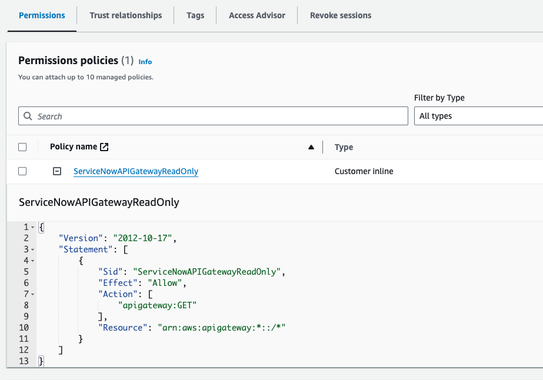
Task: Go to the Access Advisor tab
Action: 257,15
